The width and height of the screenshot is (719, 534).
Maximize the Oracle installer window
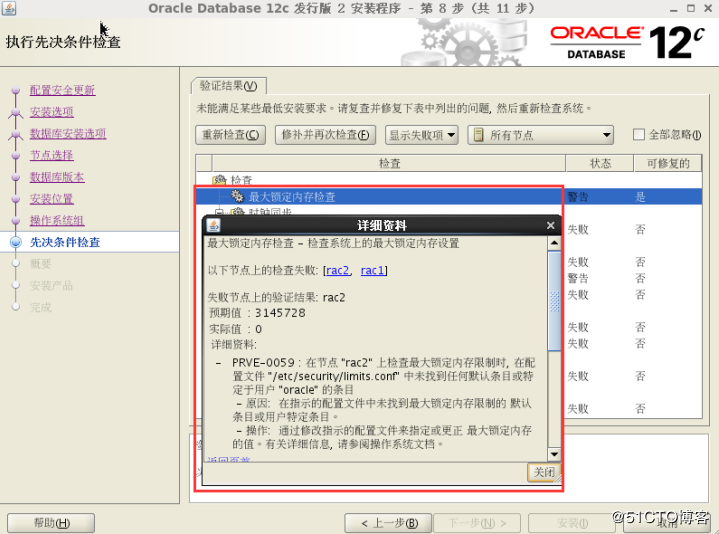click(691, 8)
